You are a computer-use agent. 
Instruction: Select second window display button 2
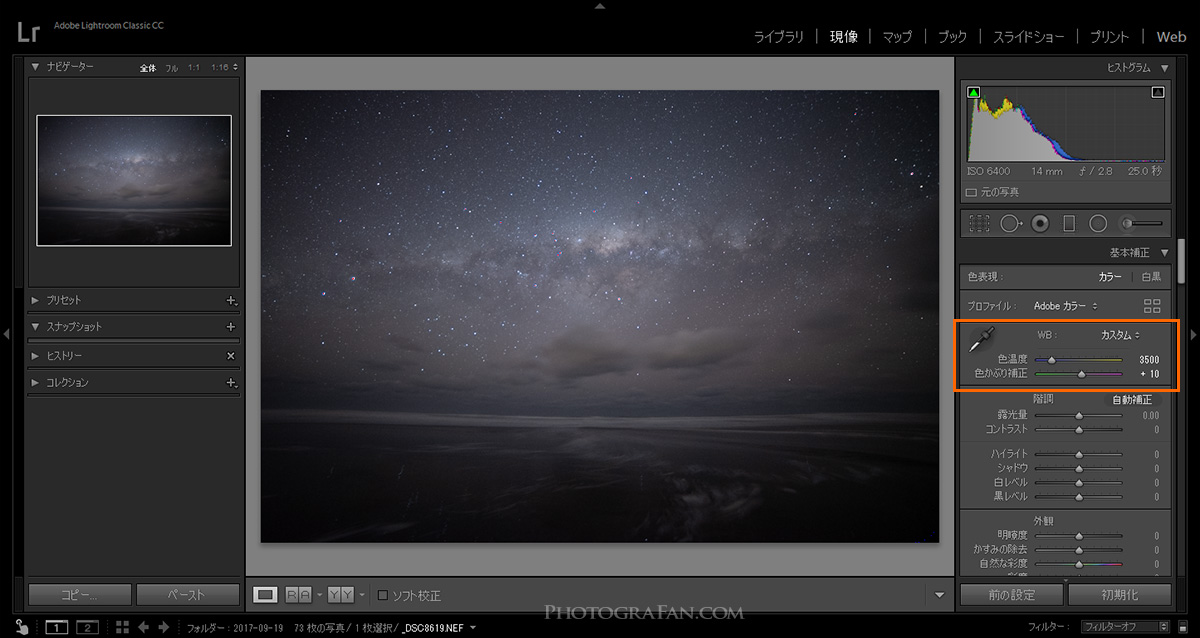point(87,627)
